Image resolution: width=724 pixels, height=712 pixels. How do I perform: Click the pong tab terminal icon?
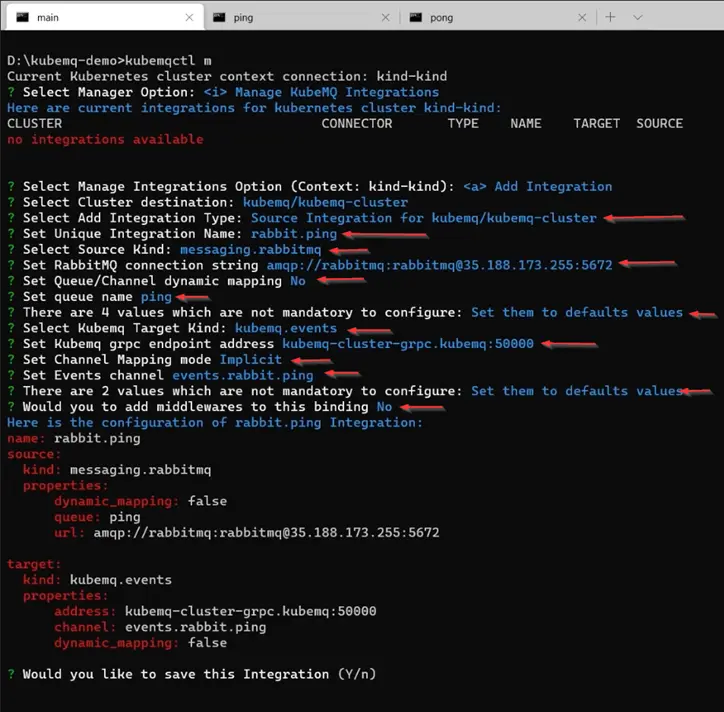(416, 18)
